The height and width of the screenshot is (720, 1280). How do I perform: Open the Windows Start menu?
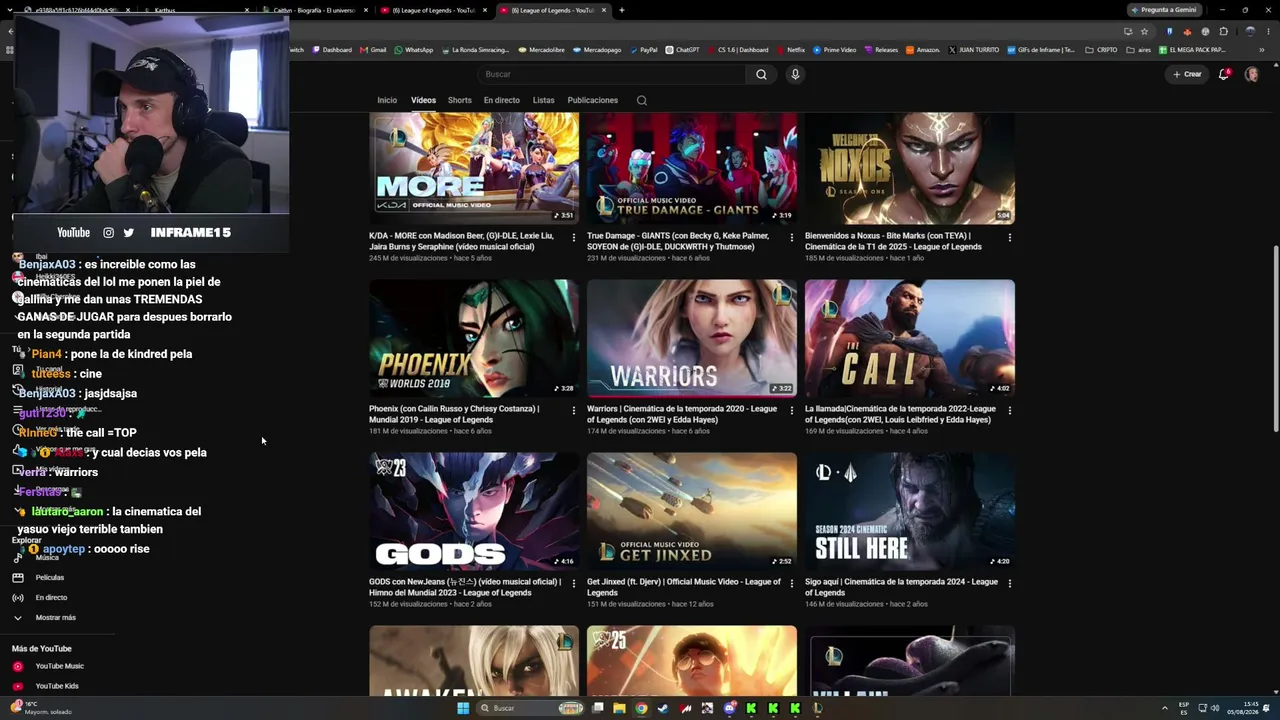coord(463,708)
